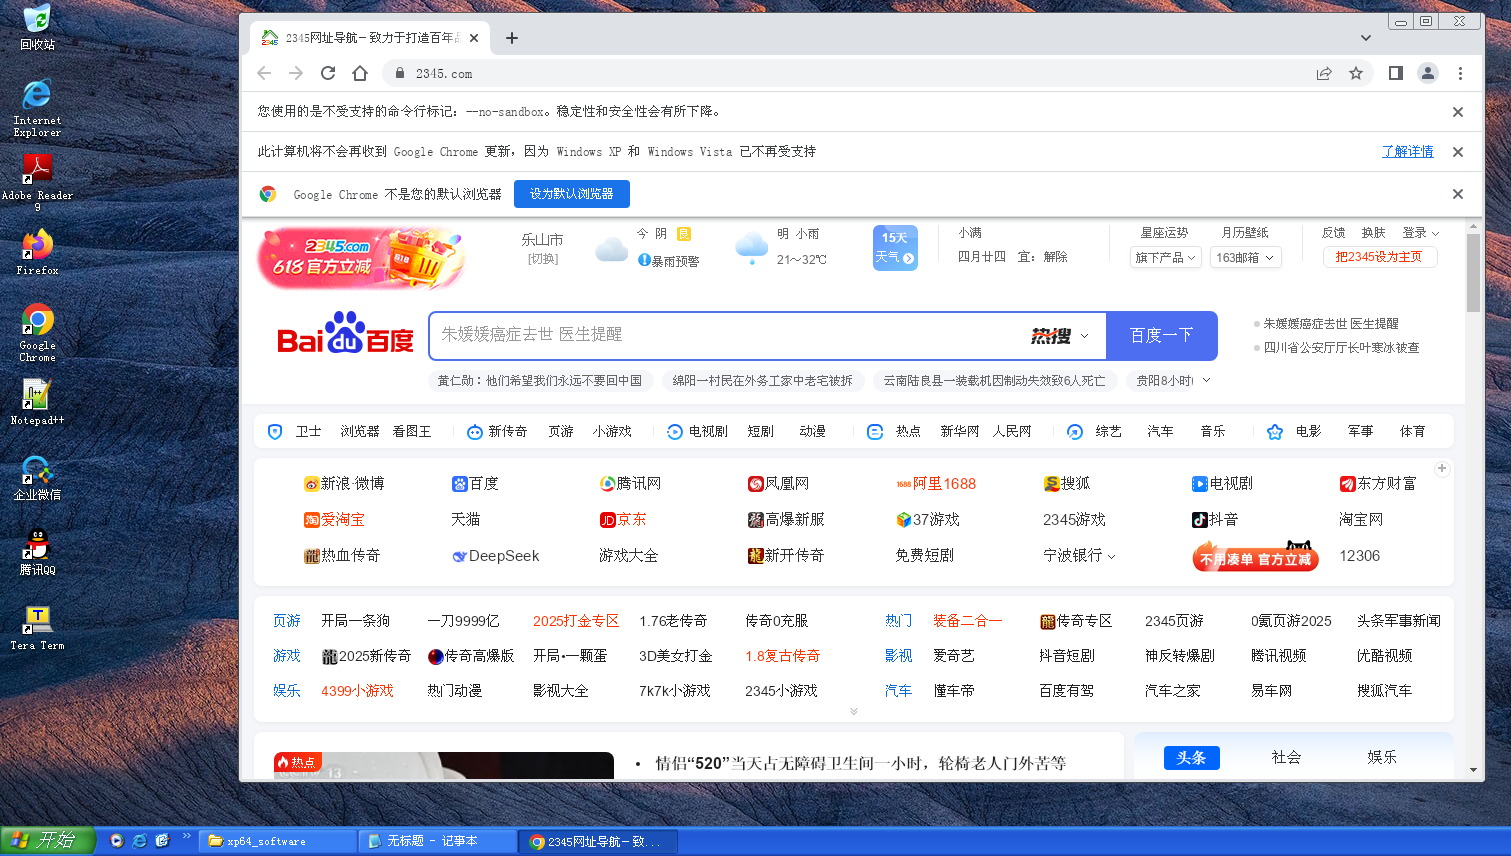Viewport: 1511px width, 856px height.
Task: Open the 热搜 dropdown in search box
Action: [x=1060, y=336]
